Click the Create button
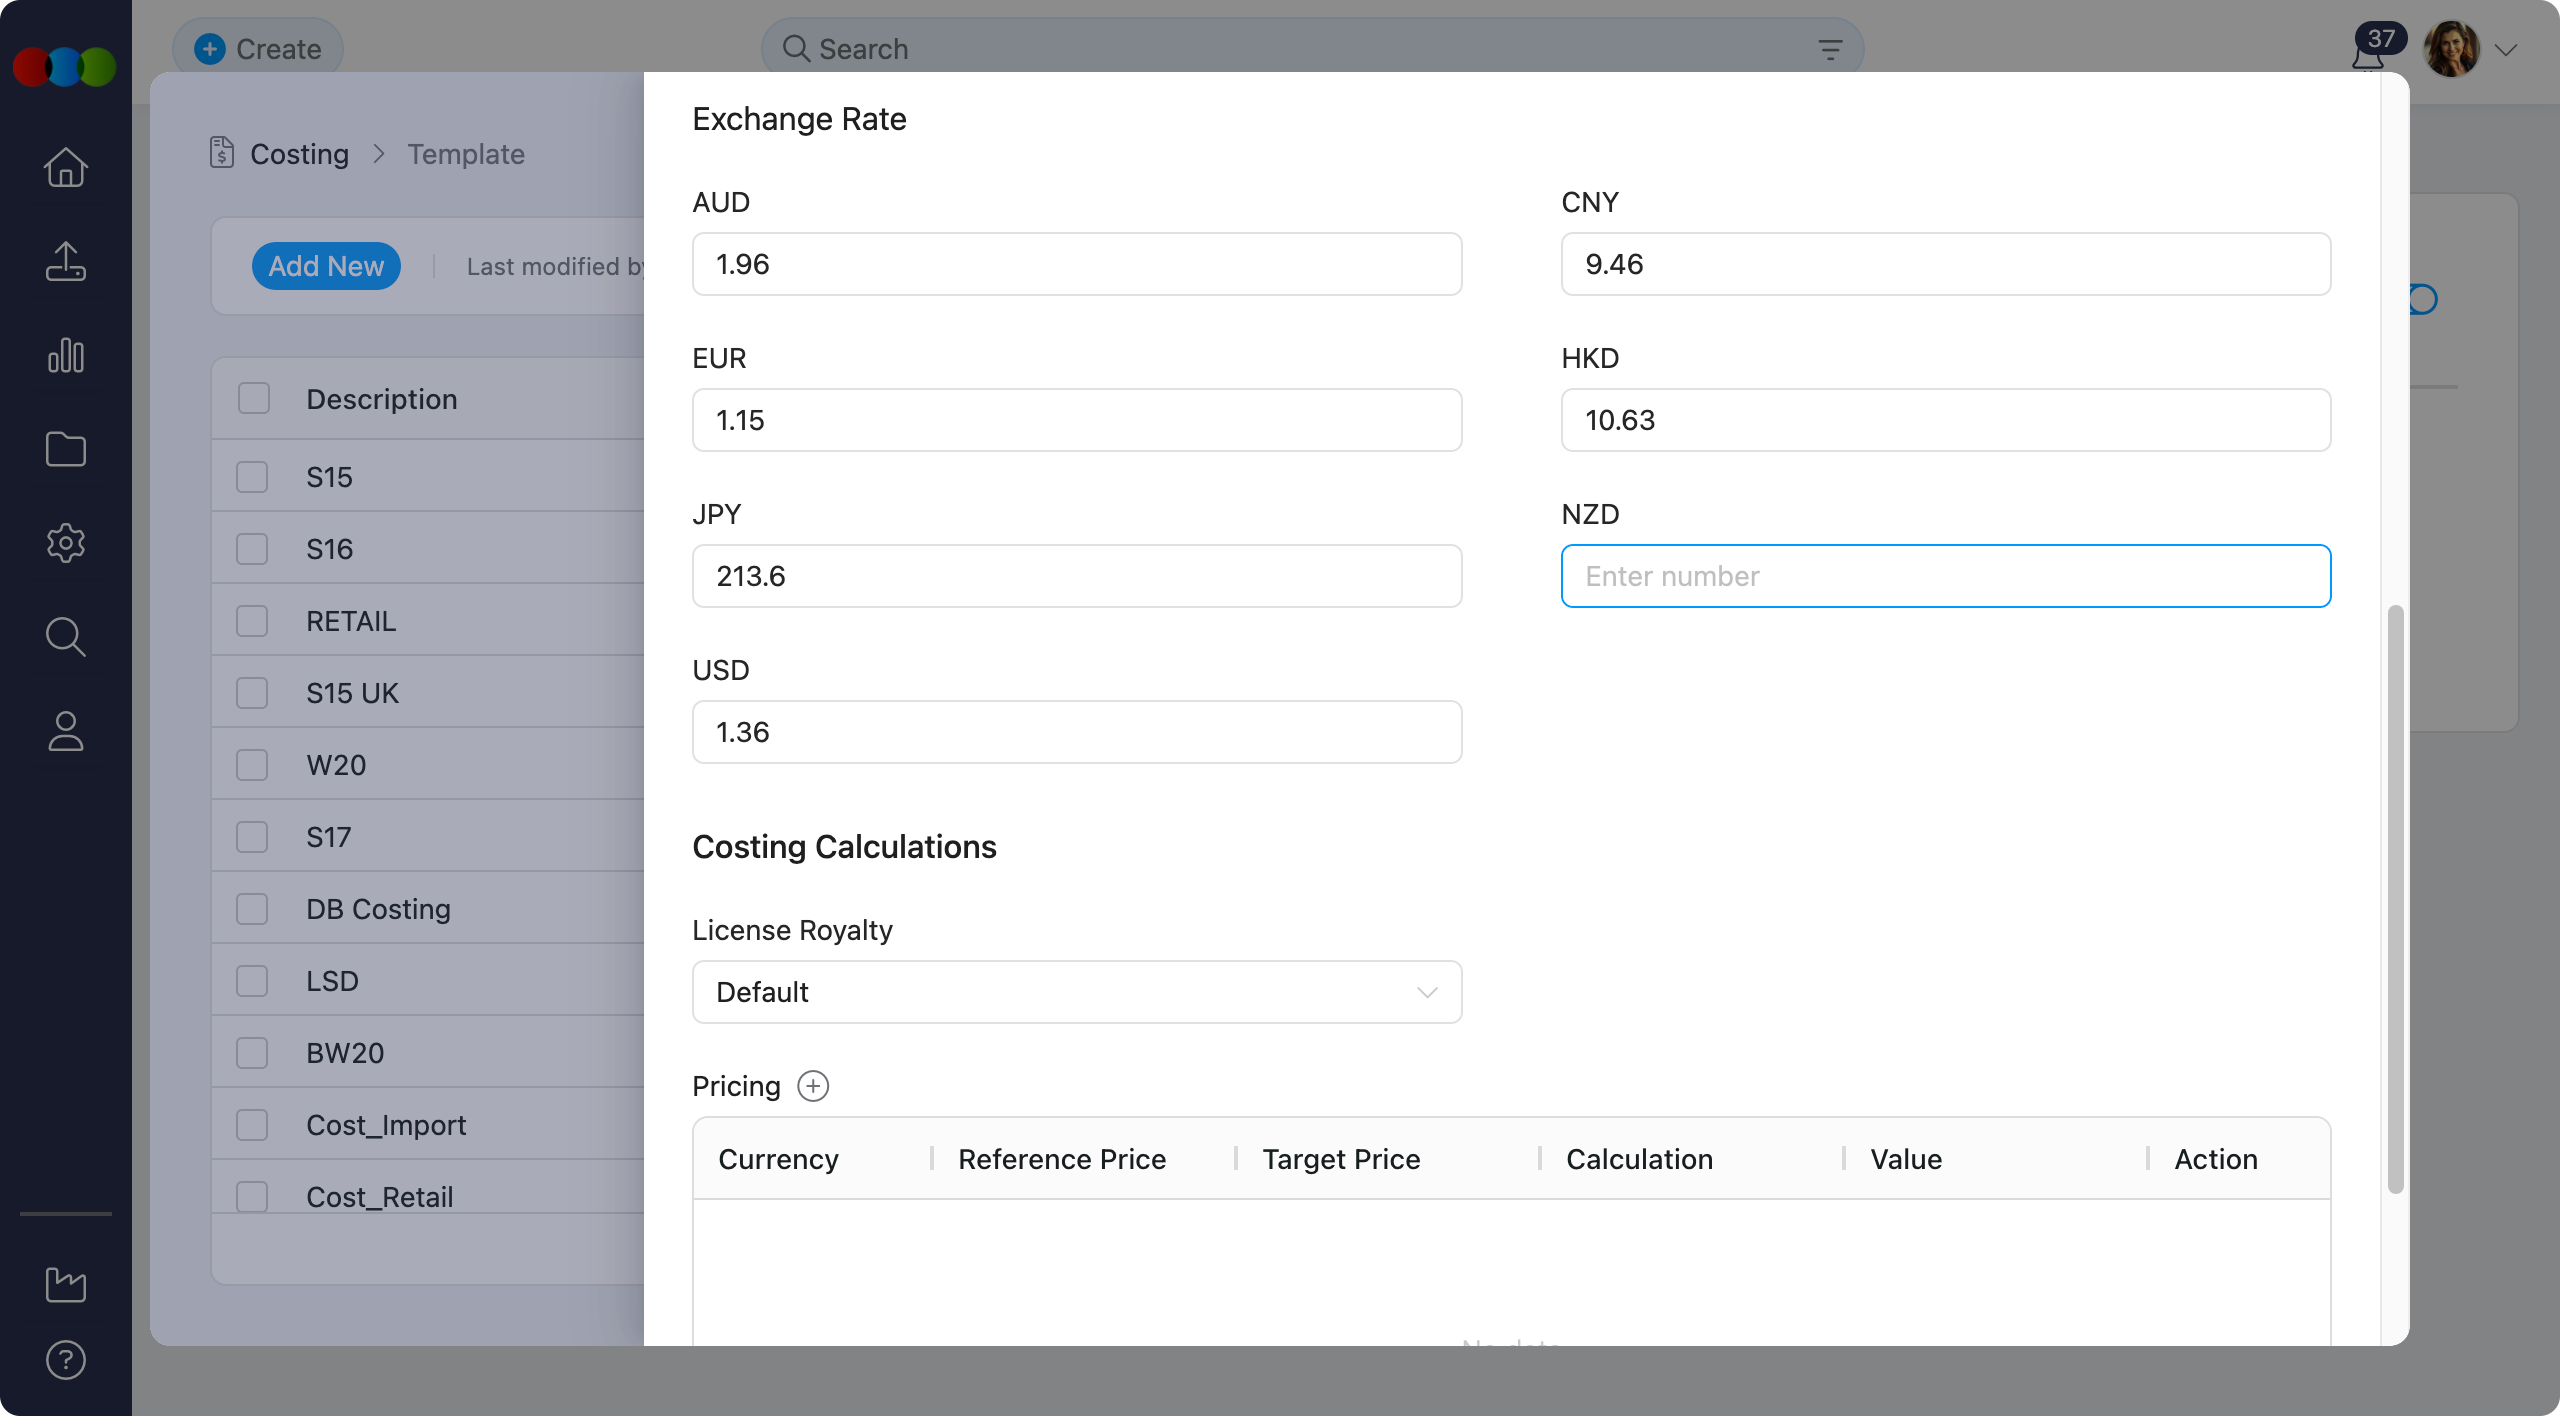Screen dimensions: 2560x1416 click(x=257, y=48)
